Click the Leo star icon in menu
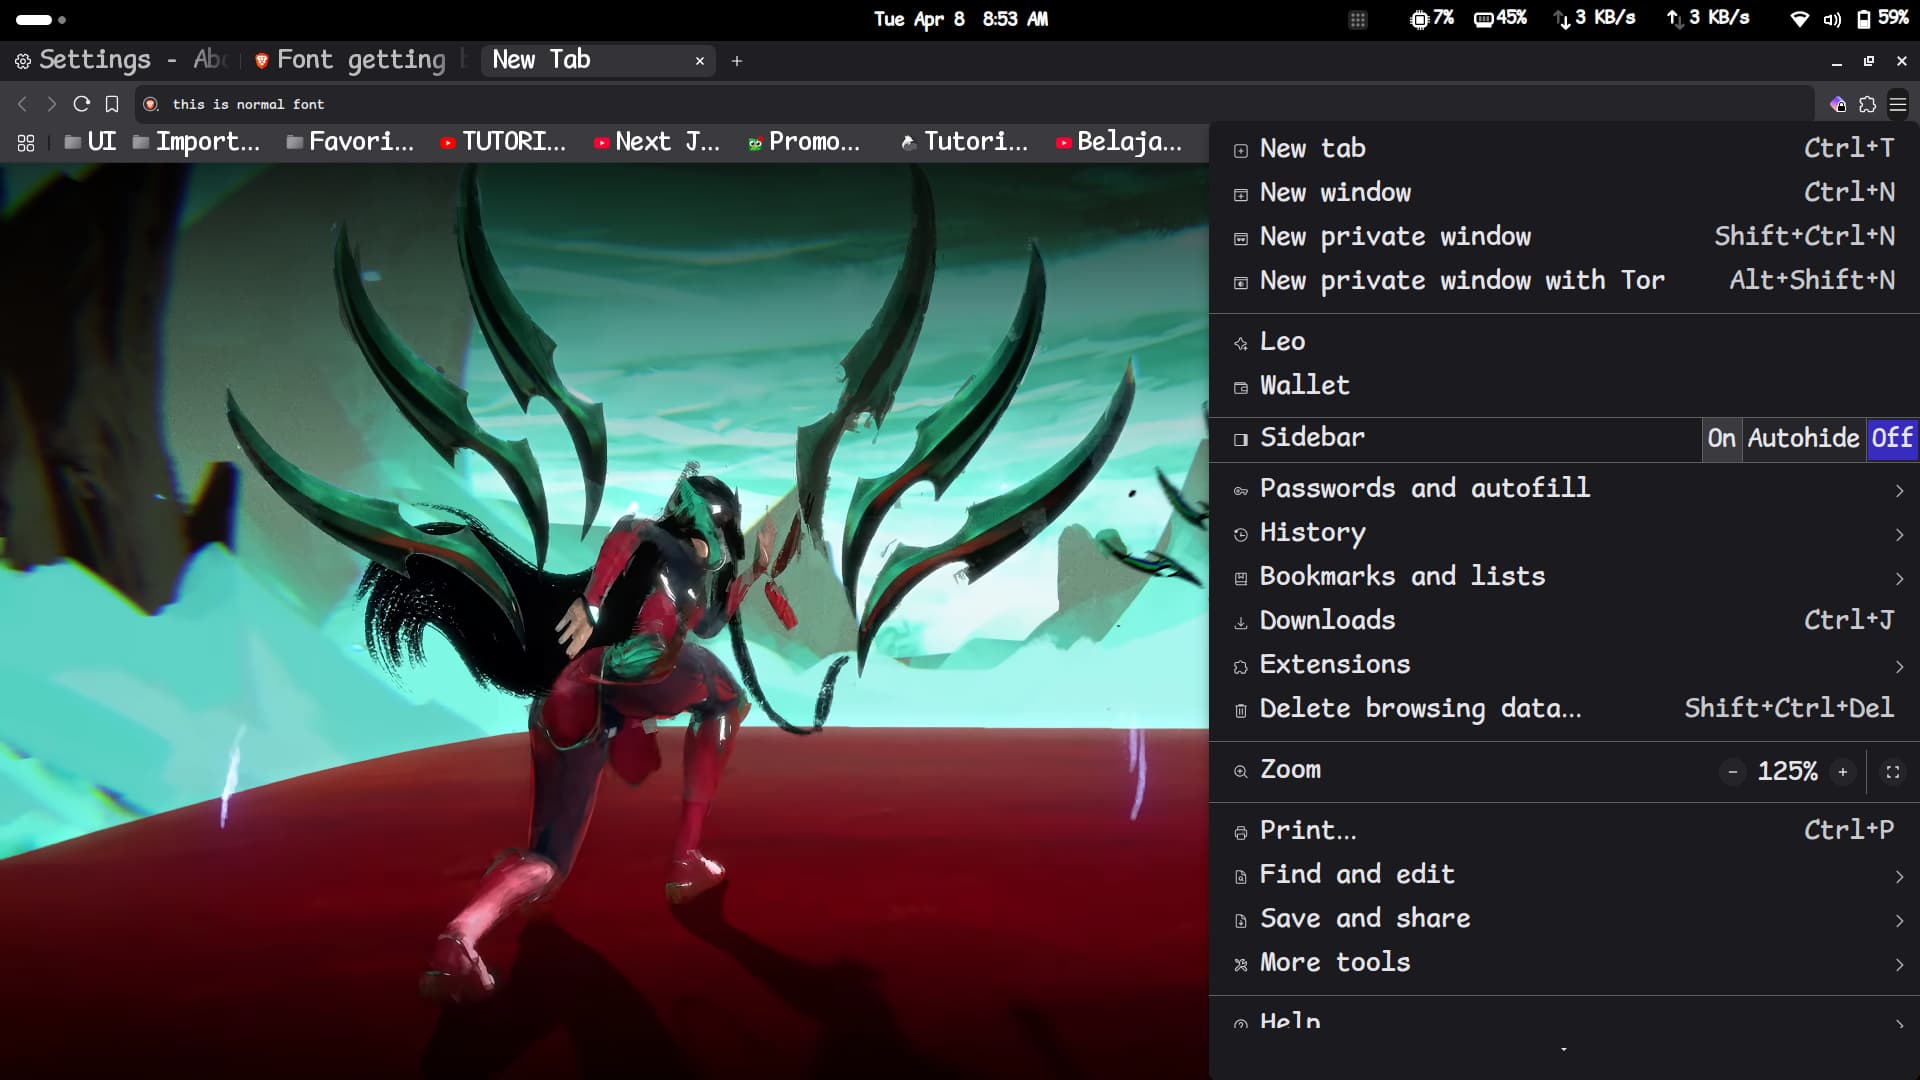The width and height of the screenshot is (1920, 1080). pyautogui.click(x=1241, y=344)
